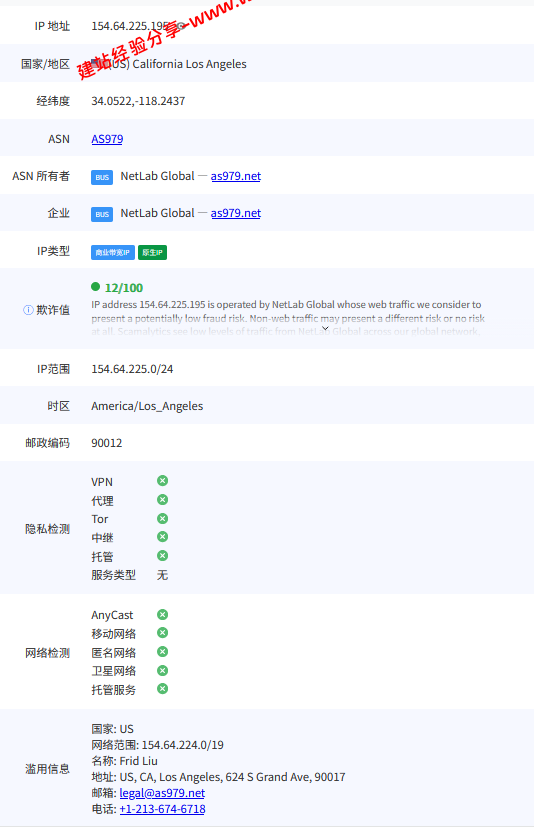Click the 滥用信息 row label
Viewport: 534px width, 827px height.
47,769
